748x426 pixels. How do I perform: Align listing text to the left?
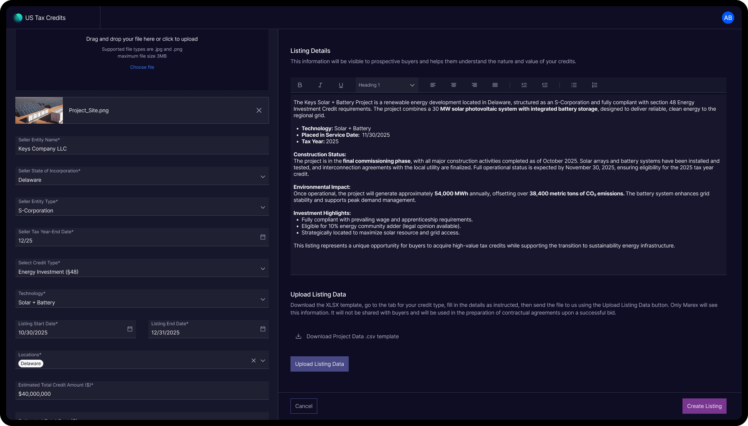coord(433,85)
